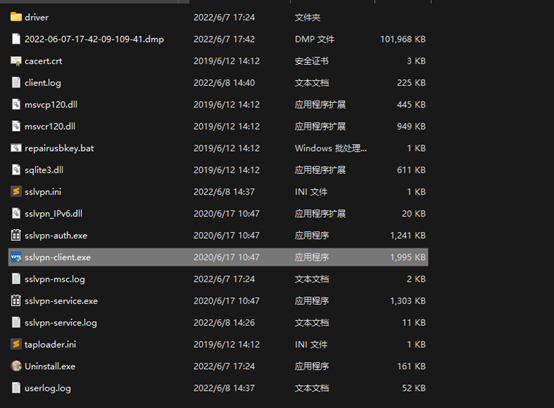
Task: Click the sslvpn-client.exe file name
Action: [x=58, y=258]
